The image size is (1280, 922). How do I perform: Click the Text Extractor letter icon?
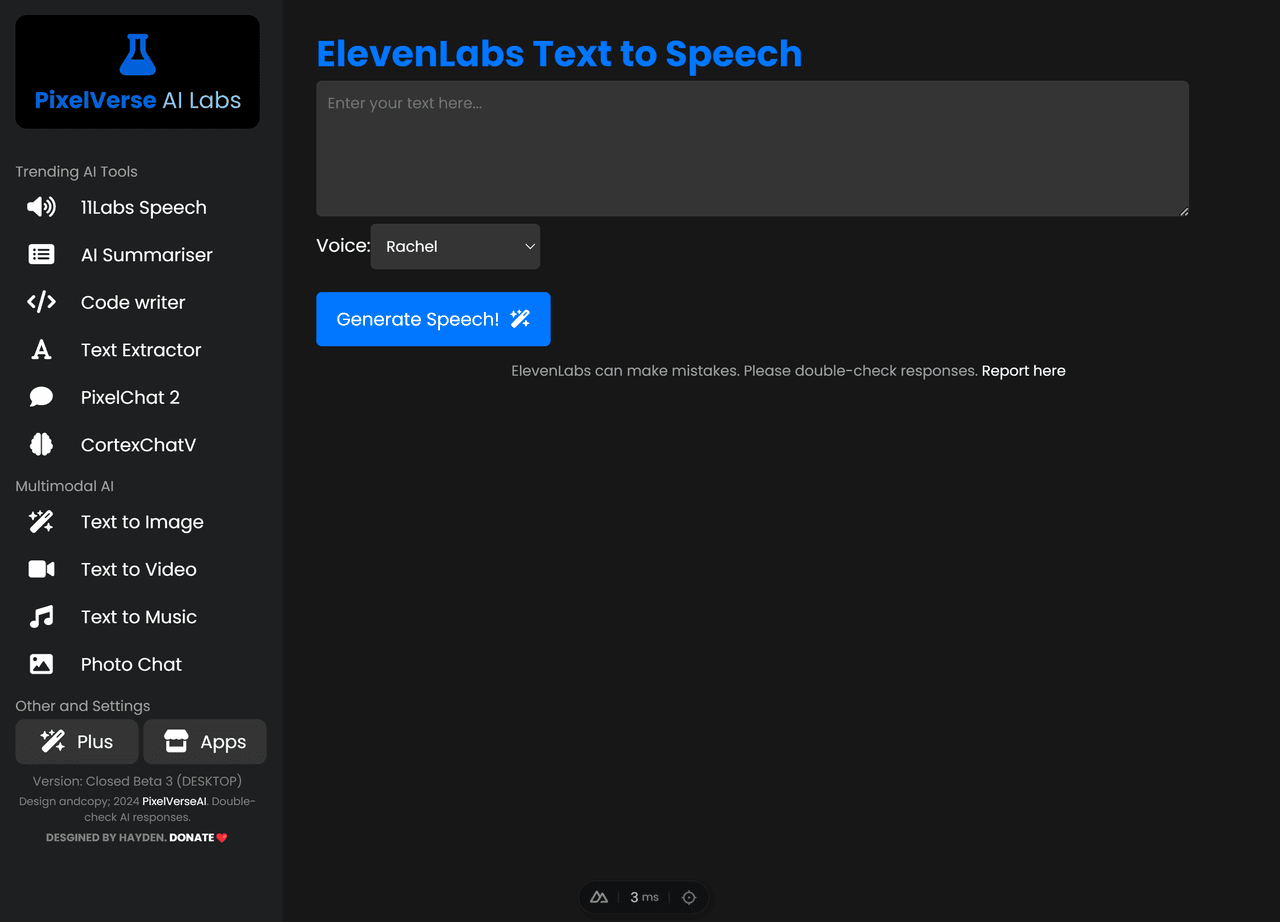(x=41, y=350)
